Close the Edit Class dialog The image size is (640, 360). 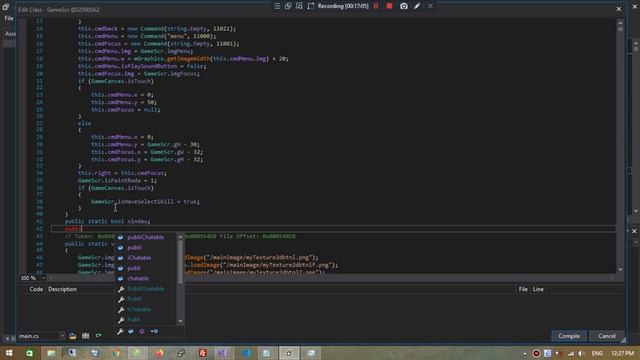(x=619, y=9)
